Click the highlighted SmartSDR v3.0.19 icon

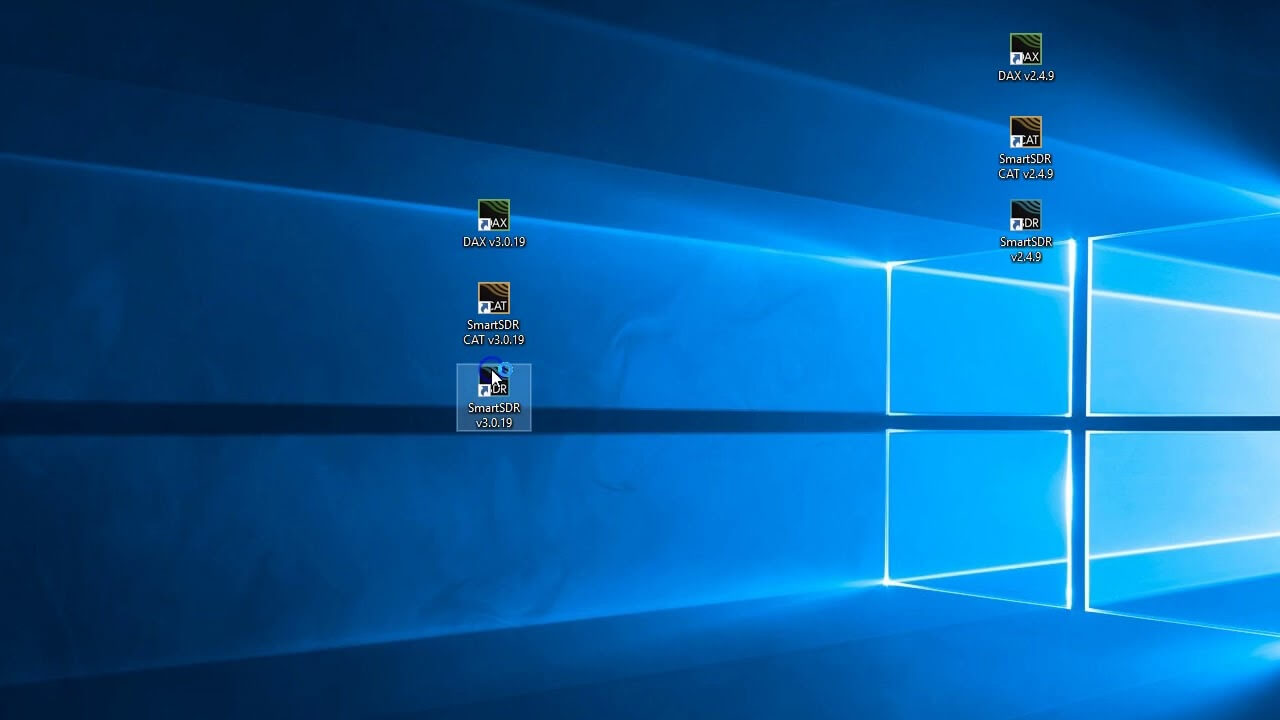coord(494,382)
